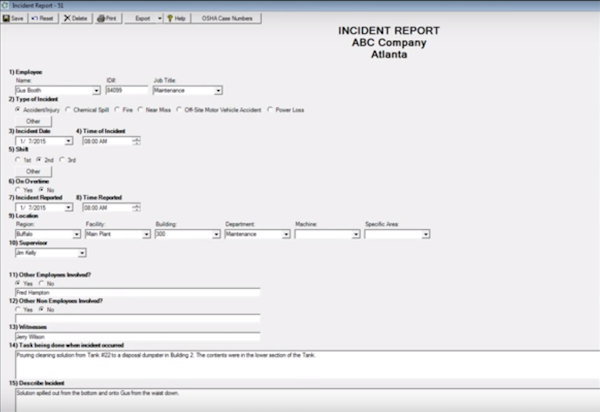The image size is (600, 412).
Task: Open the Machine dropdown
Action: click(356, 234)
